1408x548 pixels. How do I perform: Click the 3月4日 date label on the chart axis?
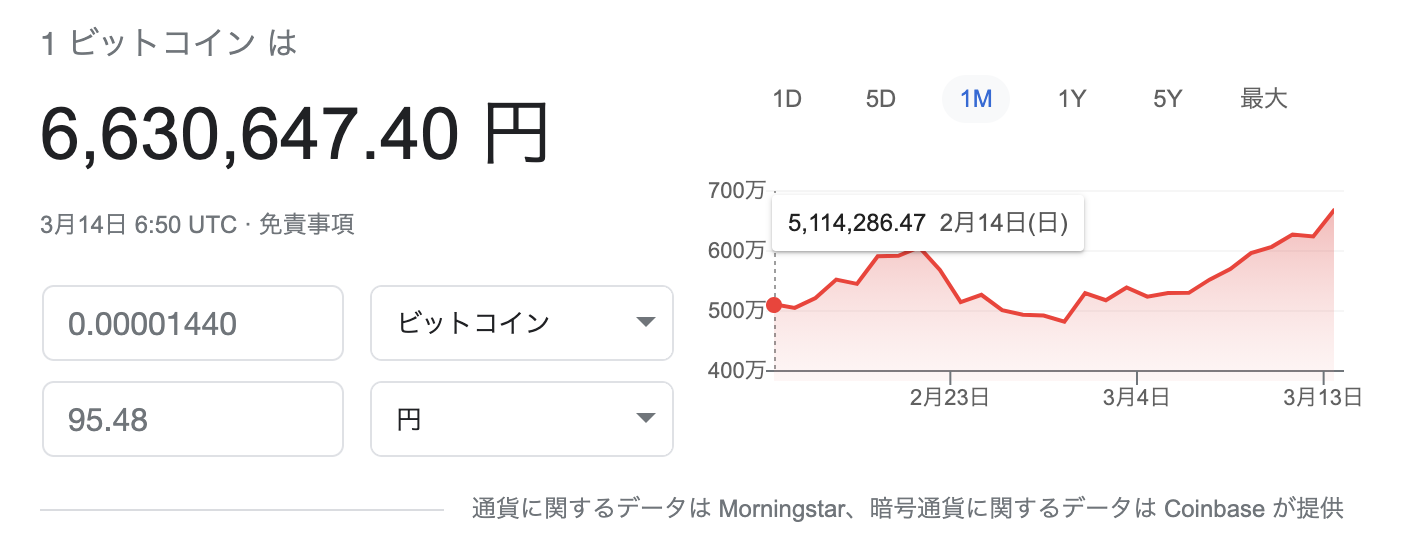1136,398
